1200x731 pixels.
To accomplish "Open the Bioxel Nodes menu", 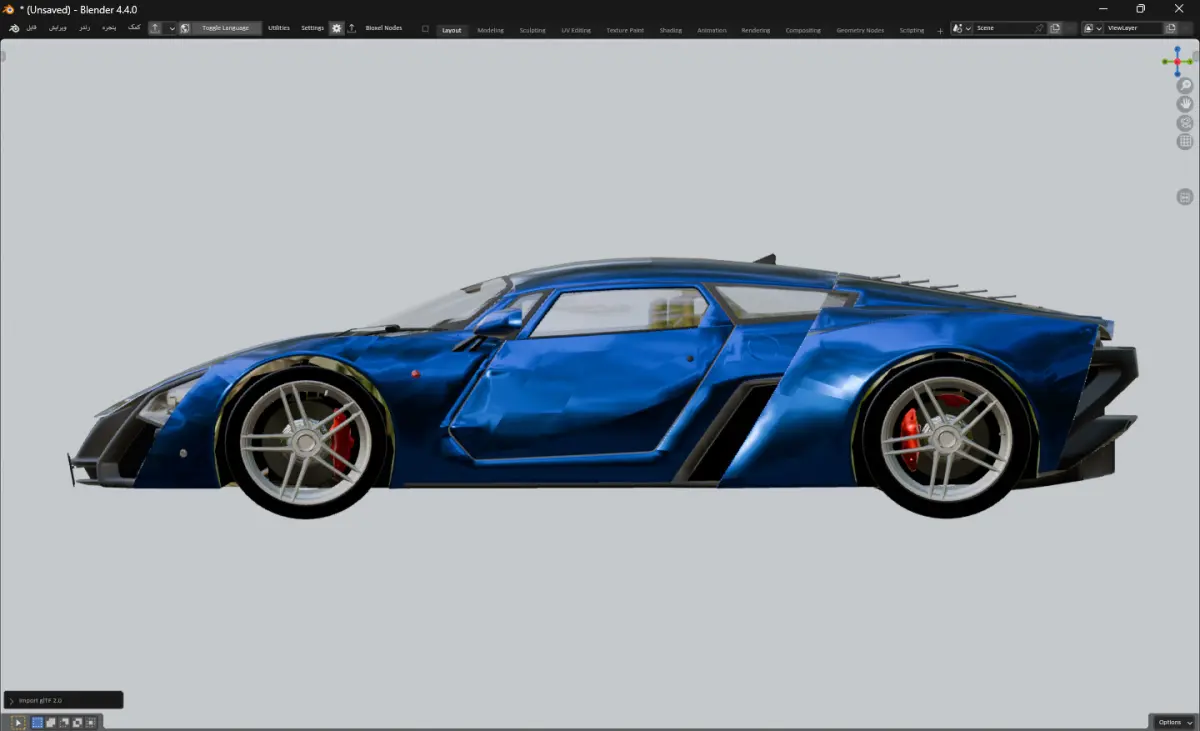I will tap(384, 28).
